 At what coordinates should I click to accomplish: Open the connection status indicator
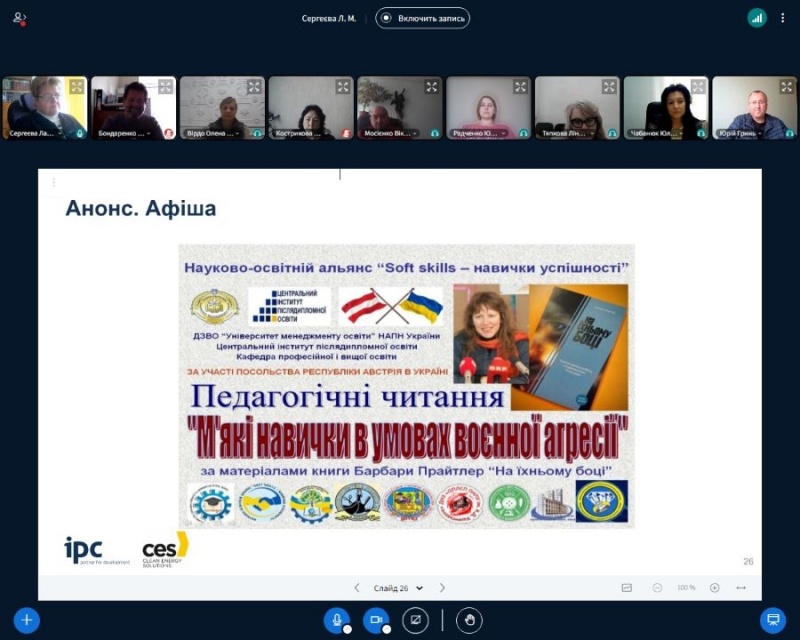click(757, 18)
